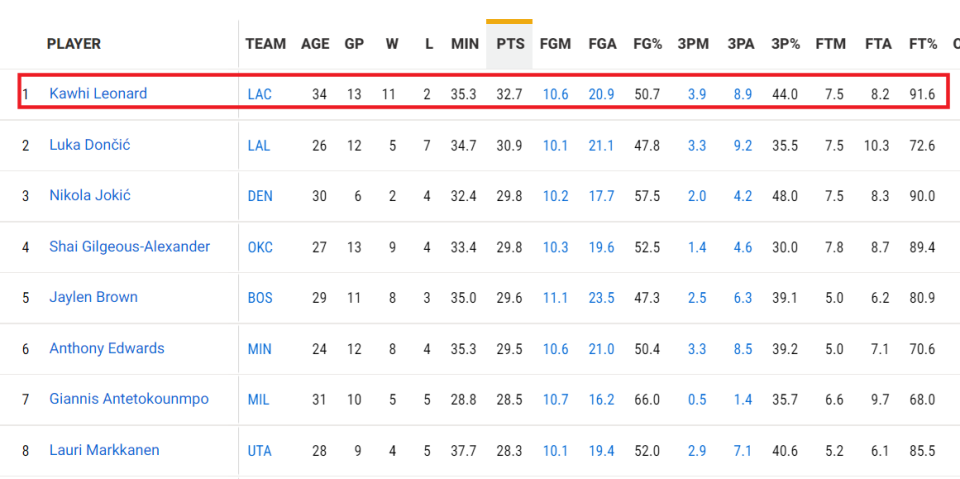Sort by the 3P% column header

(x=785, y=44)
